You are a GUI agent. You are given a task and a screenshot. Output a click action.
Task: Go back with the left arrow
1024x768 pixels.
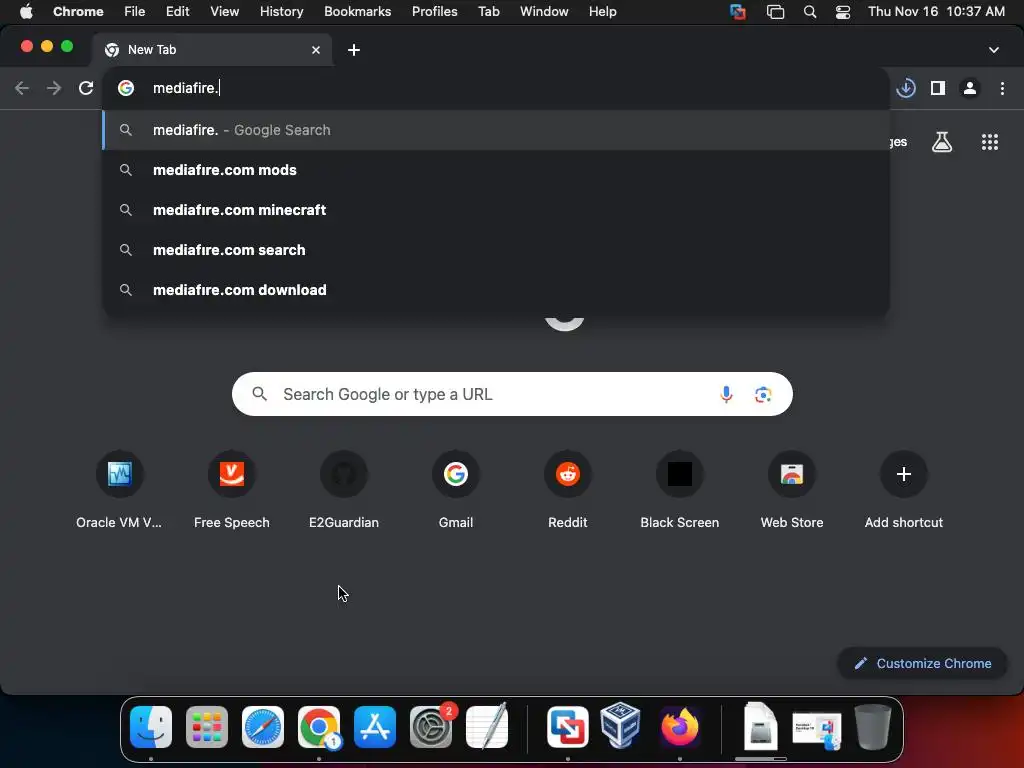click(22, 88)
